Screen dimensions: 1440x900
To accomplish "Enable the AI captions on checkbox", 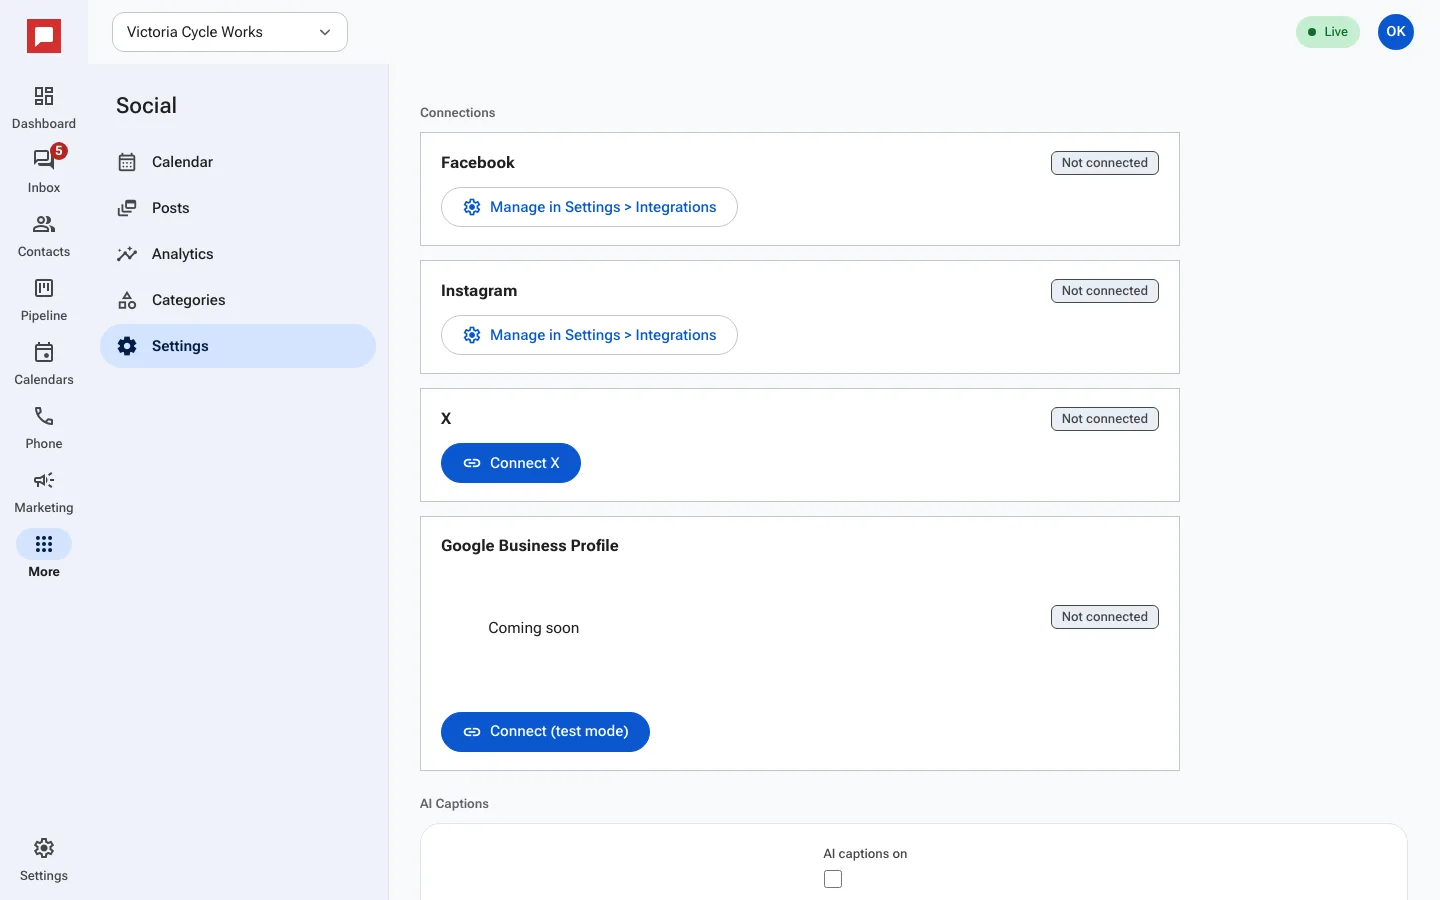I will (833, 879).
